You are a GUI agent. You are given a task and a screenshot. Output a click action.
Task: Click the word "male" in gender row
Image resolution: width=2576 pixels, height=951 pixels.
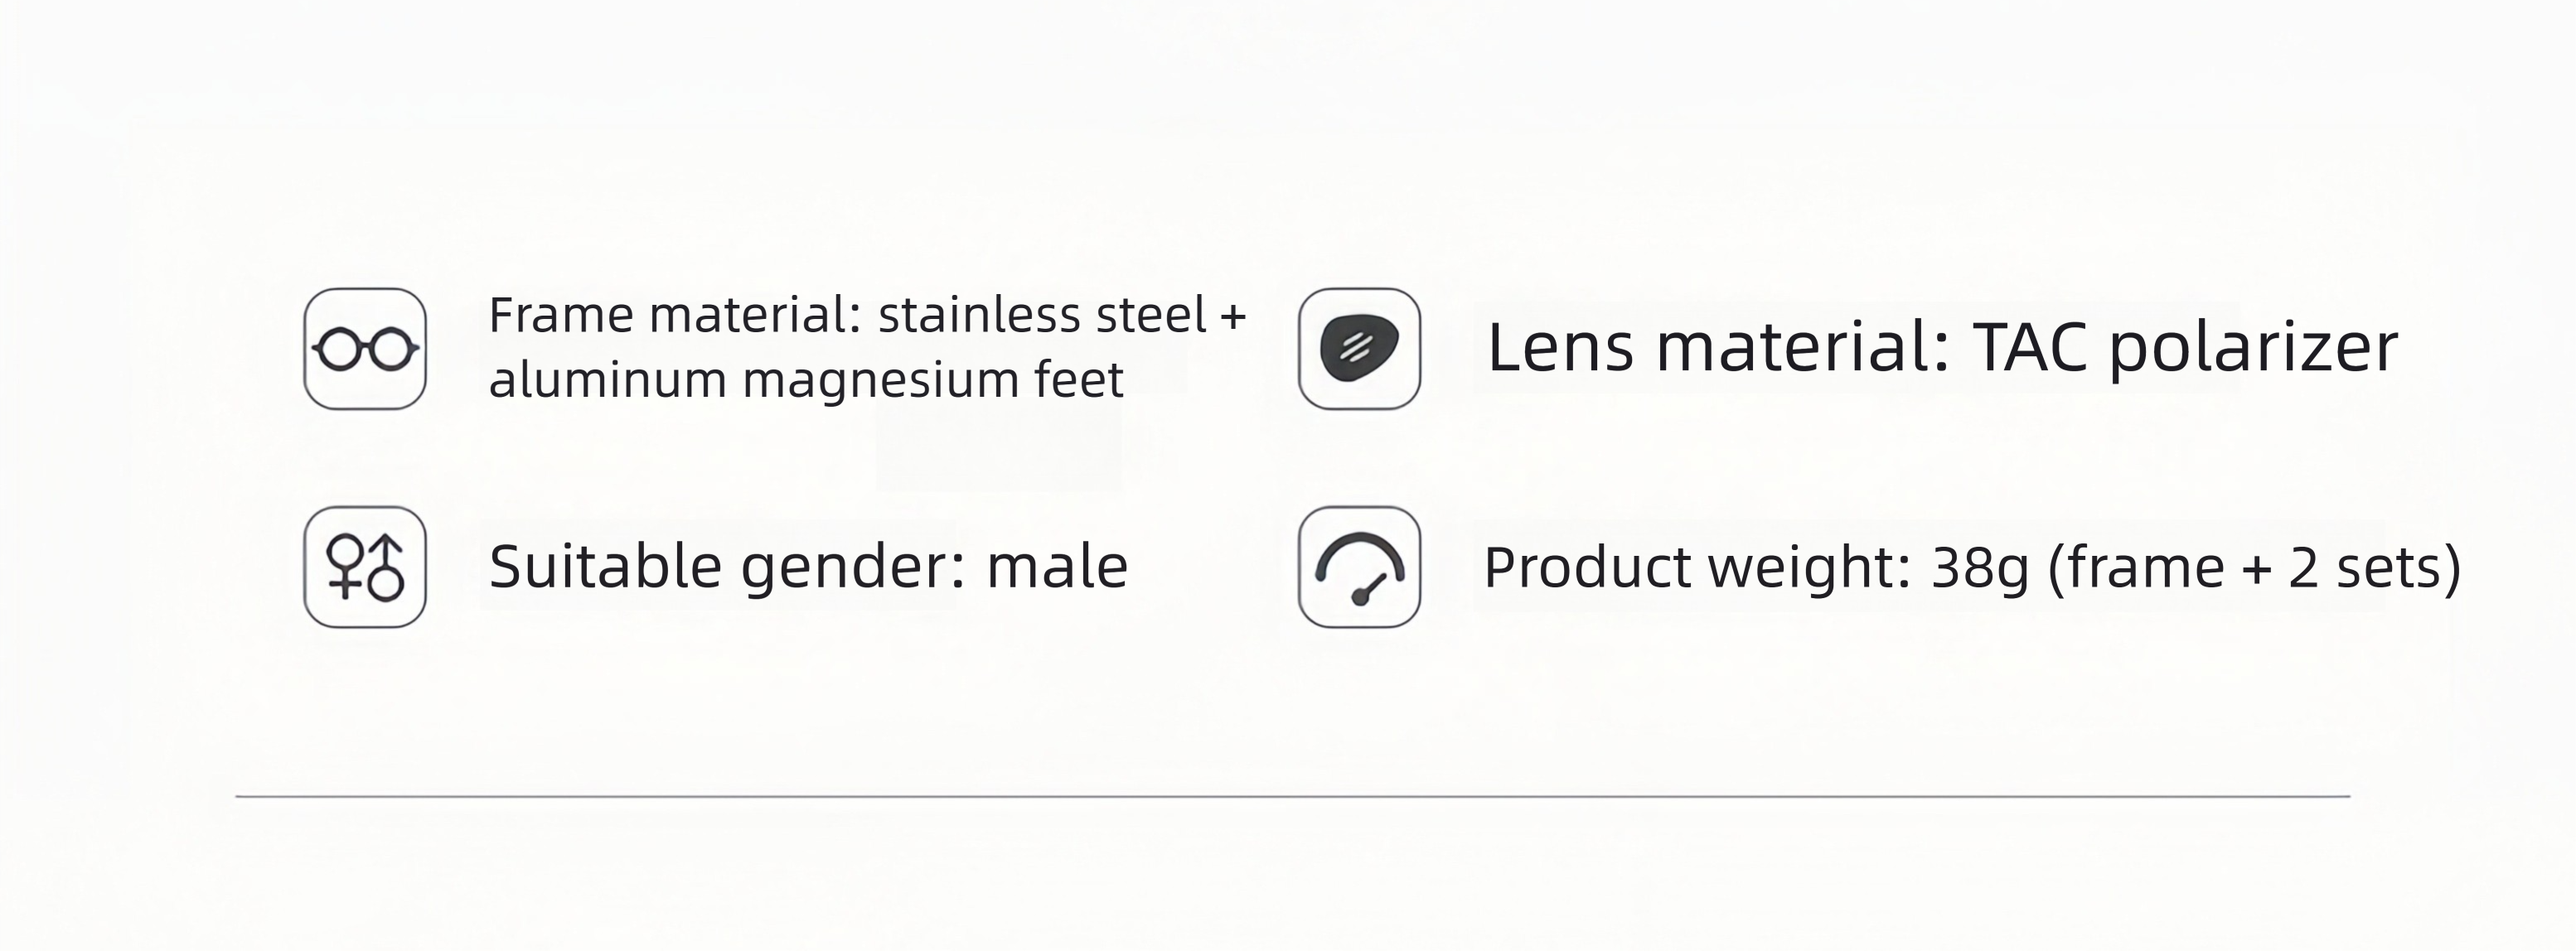pos(1057,567)
